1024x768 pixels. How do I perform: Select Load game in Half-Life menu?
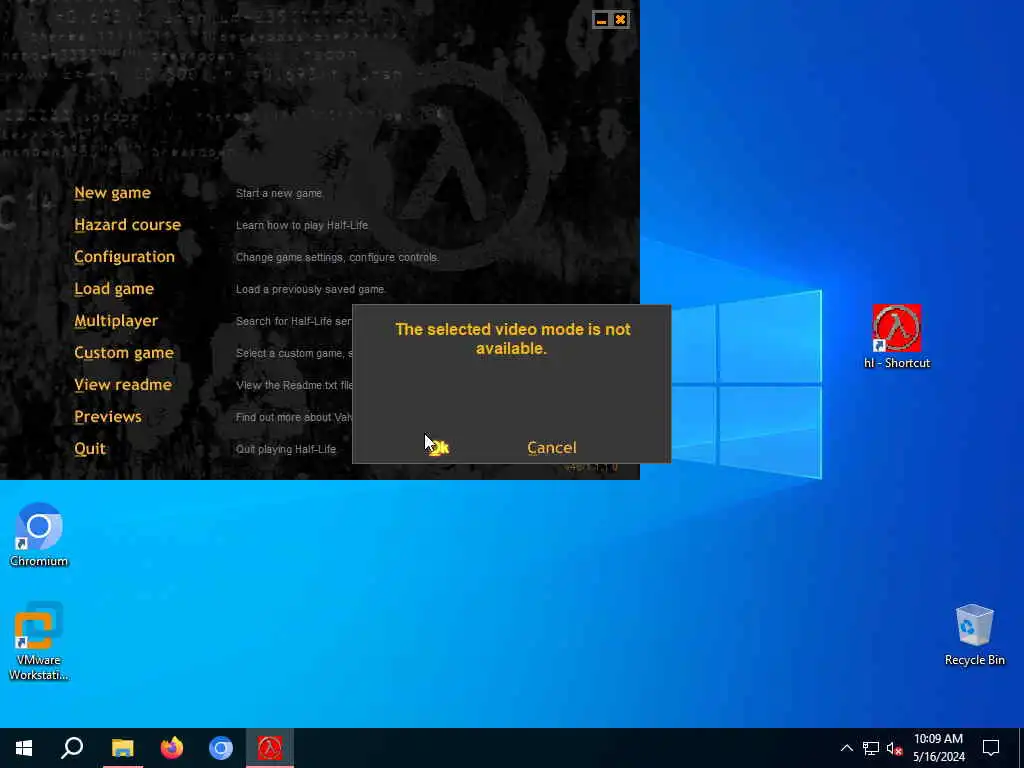114,289
